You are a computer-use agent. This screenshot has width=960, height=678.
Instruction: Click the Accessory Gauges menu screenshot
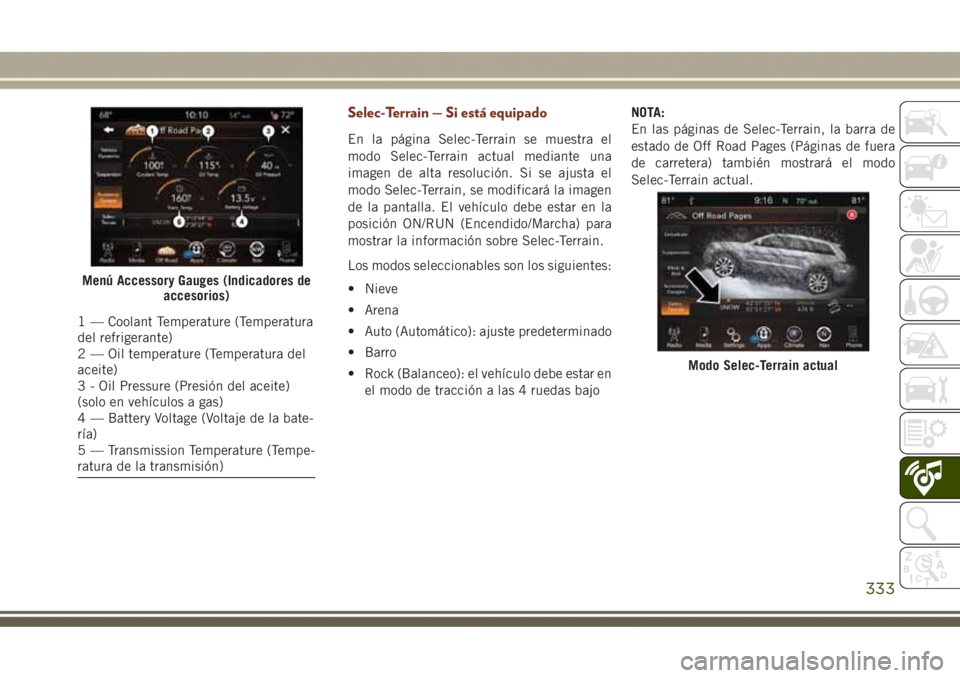coord(197,186)
